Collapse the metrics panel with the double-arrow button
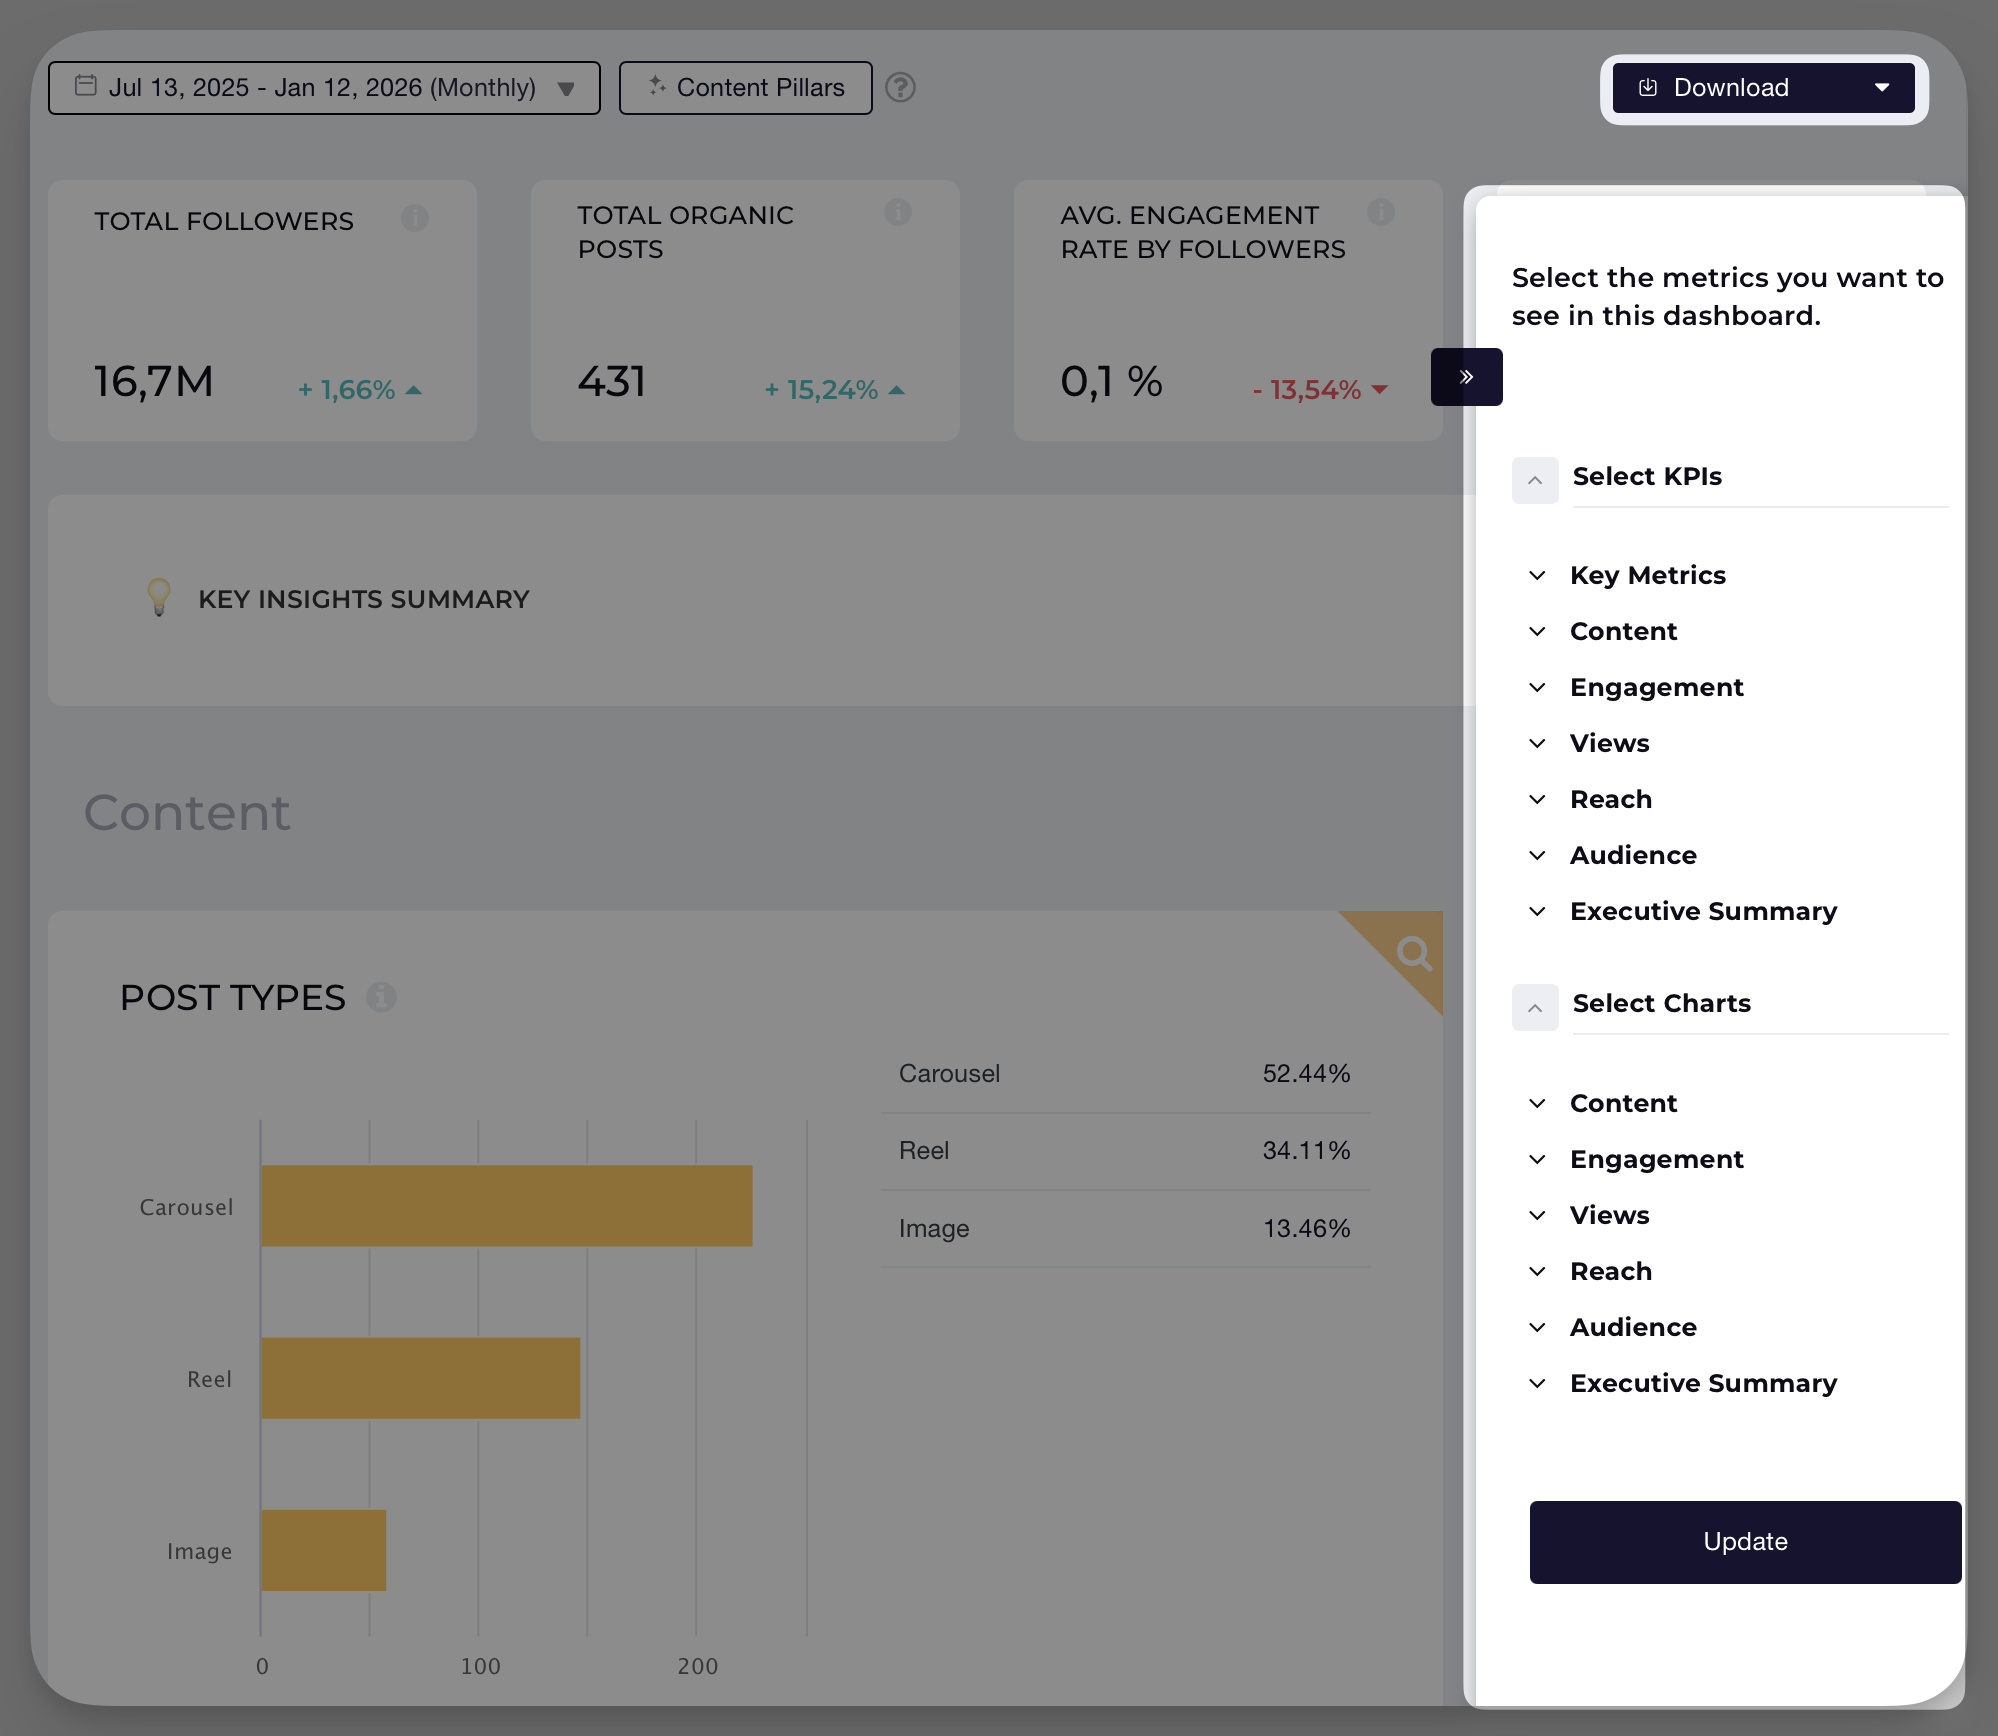Viewport: 1998px width, 1736px height. click(x=1466, y=377)
